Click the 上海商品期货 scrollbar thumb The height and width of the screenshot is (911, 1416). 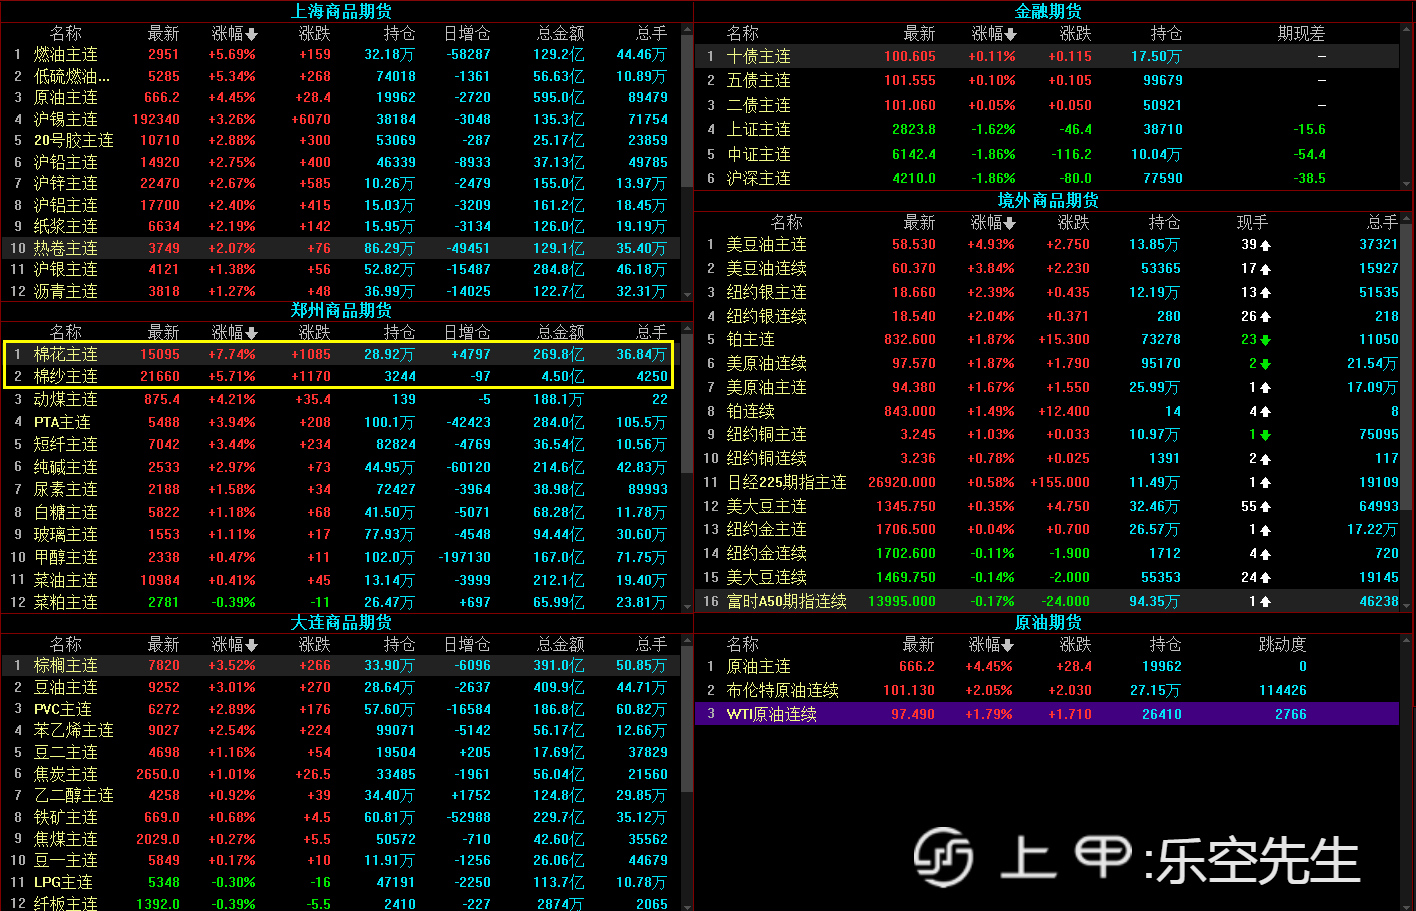(687, 113)
